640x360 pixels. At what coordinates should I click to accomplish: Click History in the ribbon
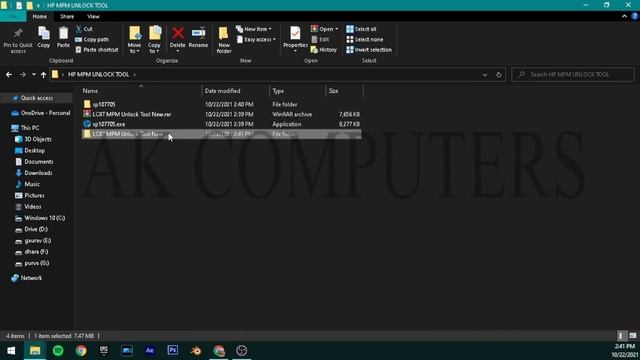[x=324, y=49]
